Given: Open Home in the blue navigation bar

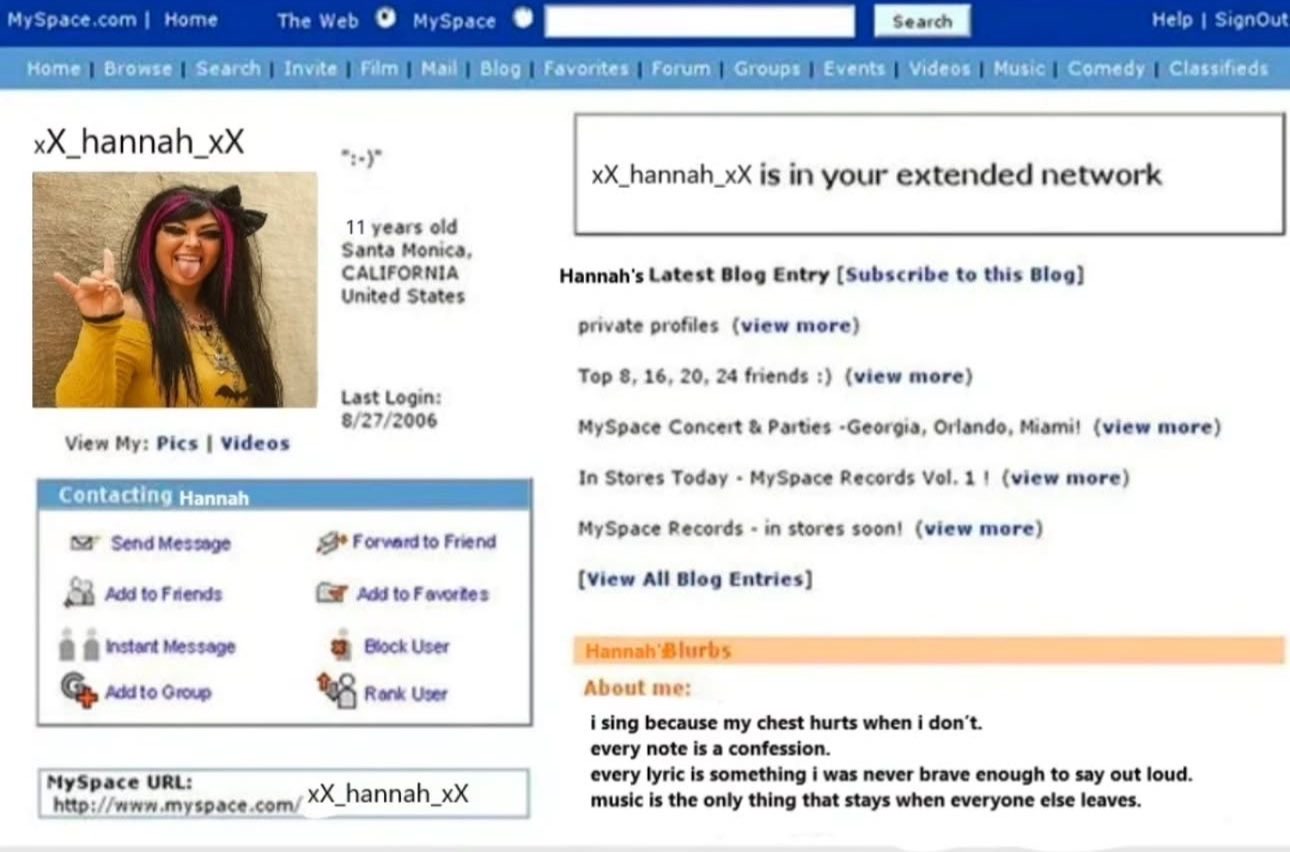Looking at the screenshot, I should point(53,68).
